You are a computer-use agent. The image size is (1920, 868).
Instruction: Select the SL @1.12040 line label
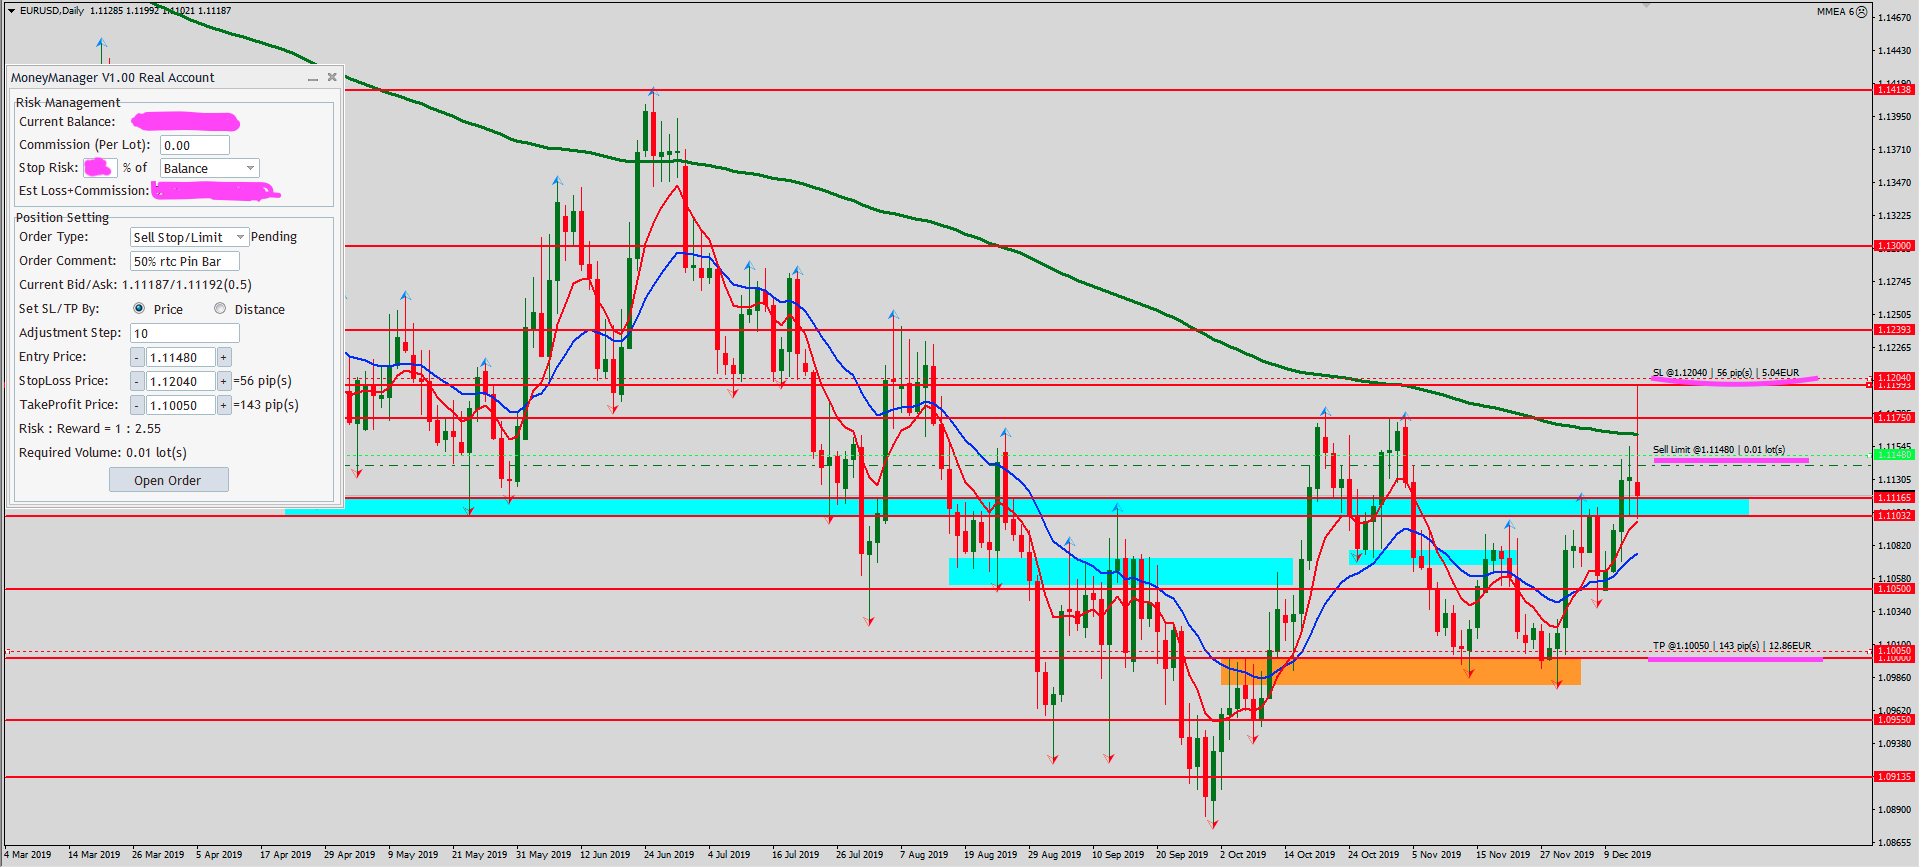tap(1726, 373)
